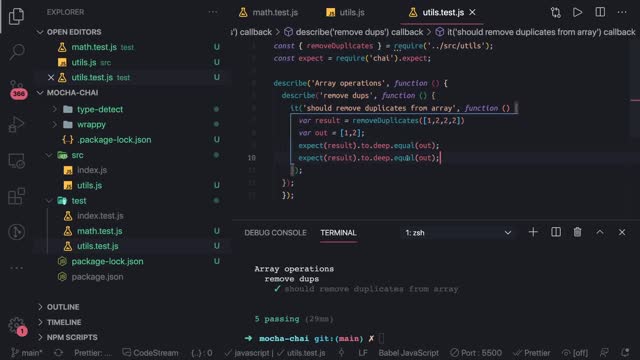
Task: Change language mode Babel JavaScript
Action: point(408,353)
